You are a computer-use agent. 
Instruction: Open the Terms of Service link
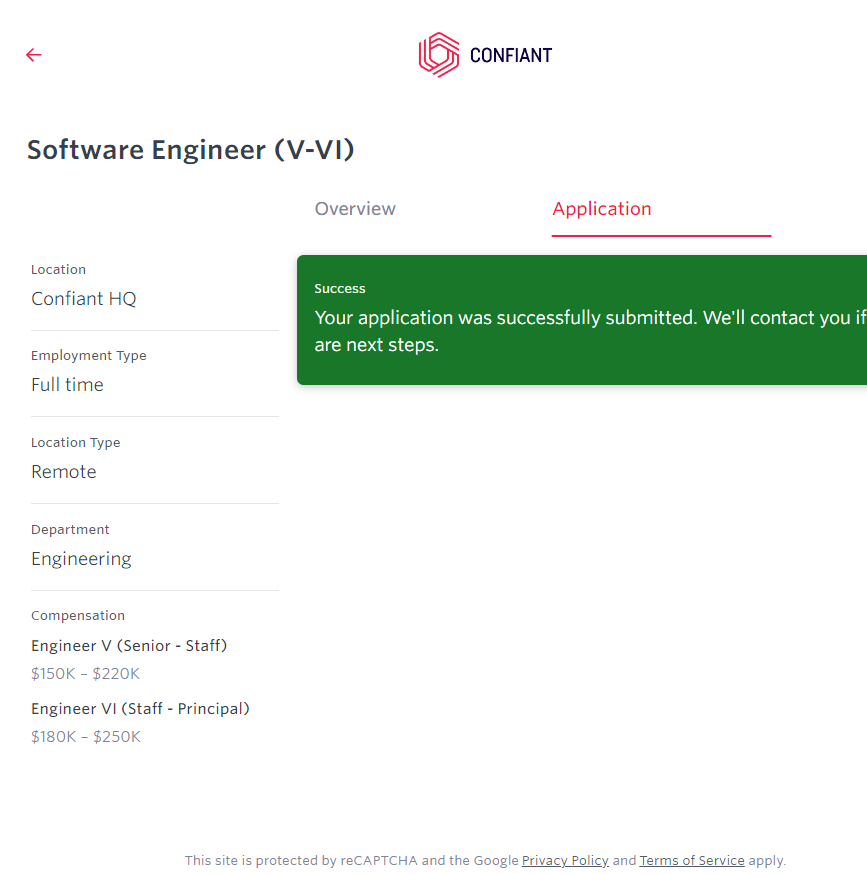(692, 860)
